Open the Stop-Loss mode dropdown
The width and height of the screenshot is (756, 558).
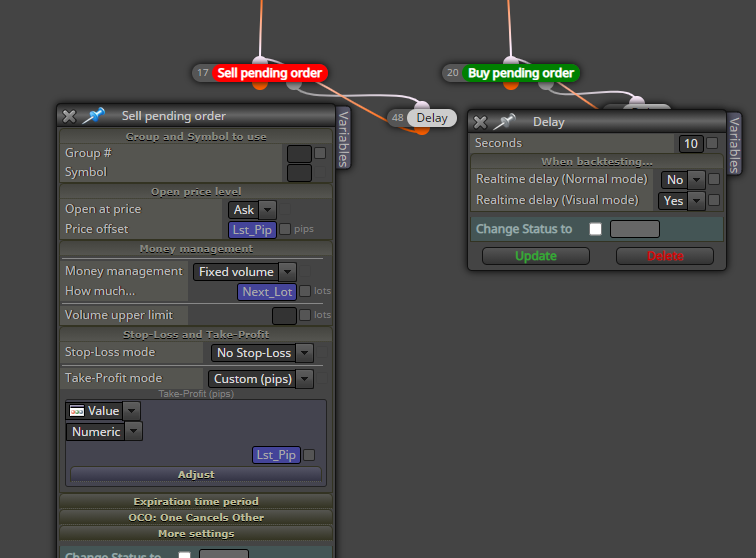(262, 353)
